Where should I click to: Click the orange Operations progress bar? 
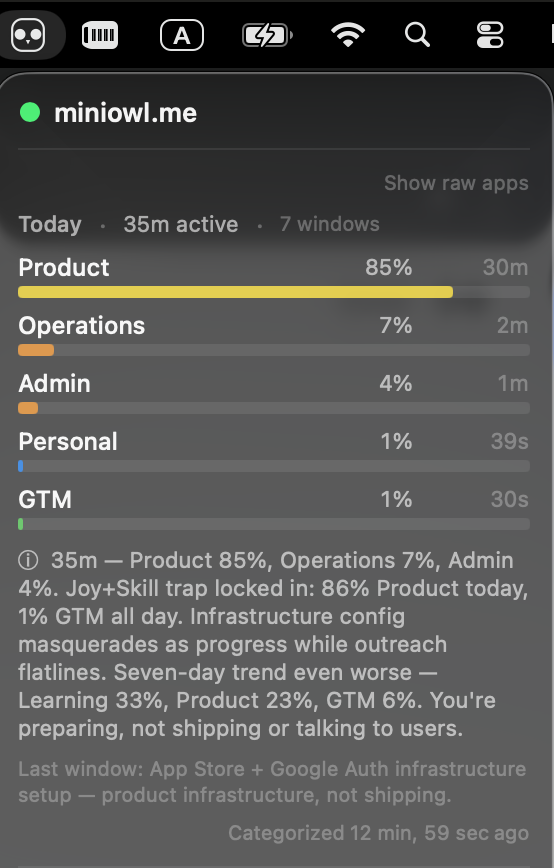click(36, 350)
